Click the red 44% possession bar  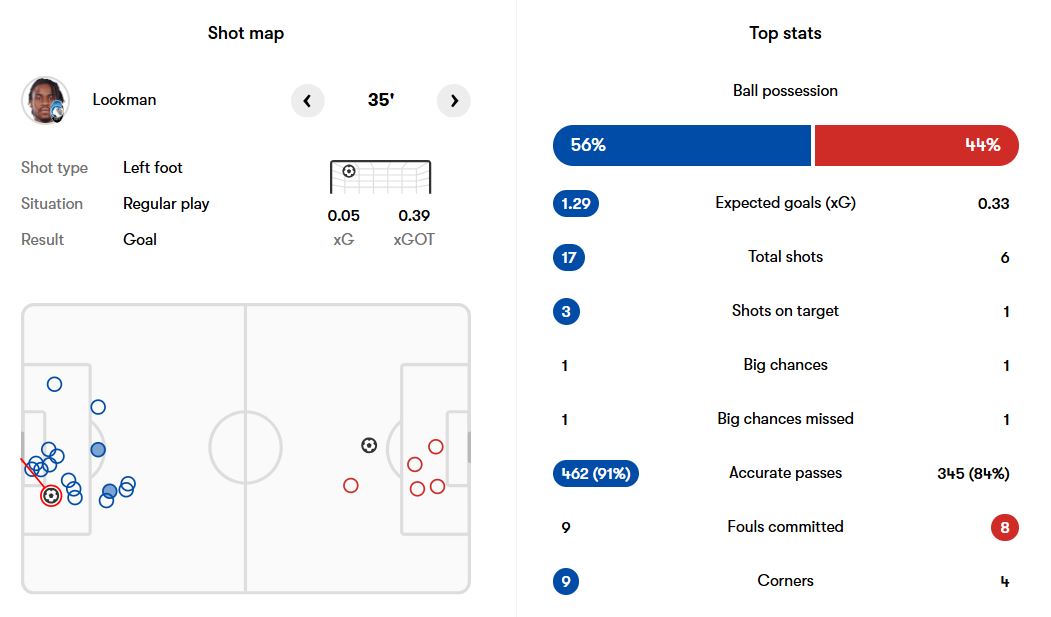click(916, 145)
